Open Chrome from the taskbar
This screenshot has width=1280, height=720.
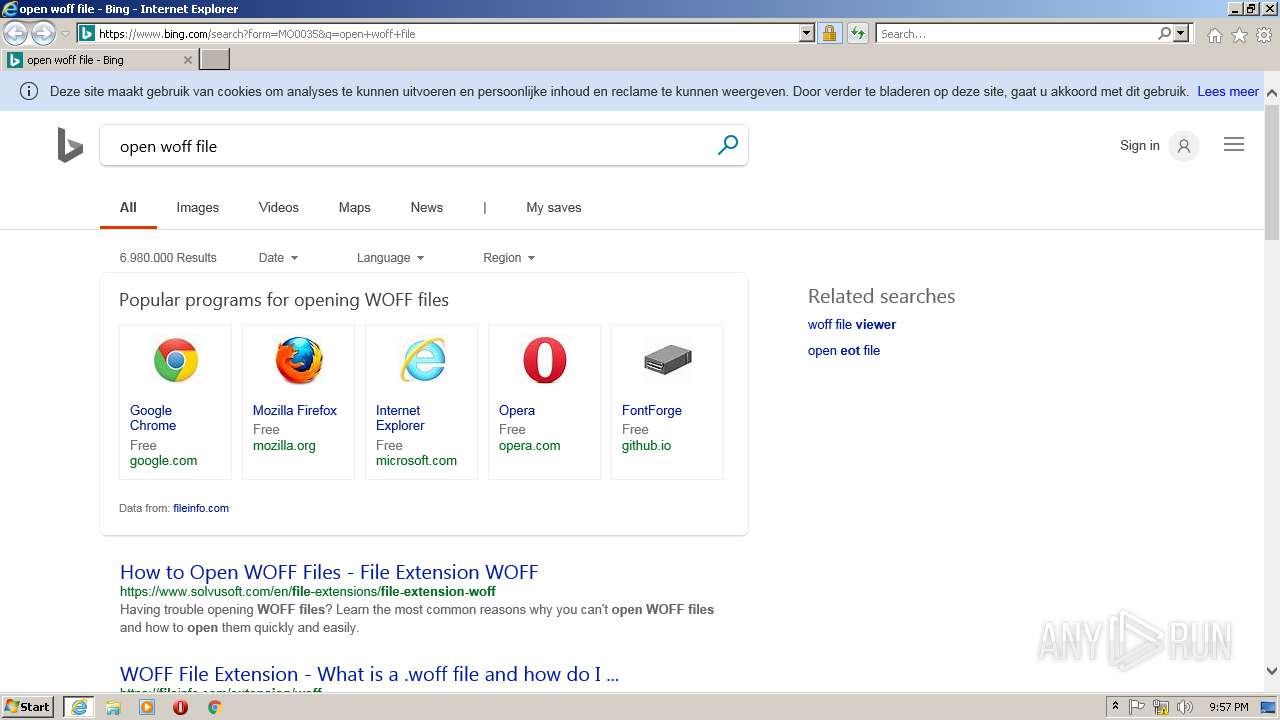(x=214, y=707)
